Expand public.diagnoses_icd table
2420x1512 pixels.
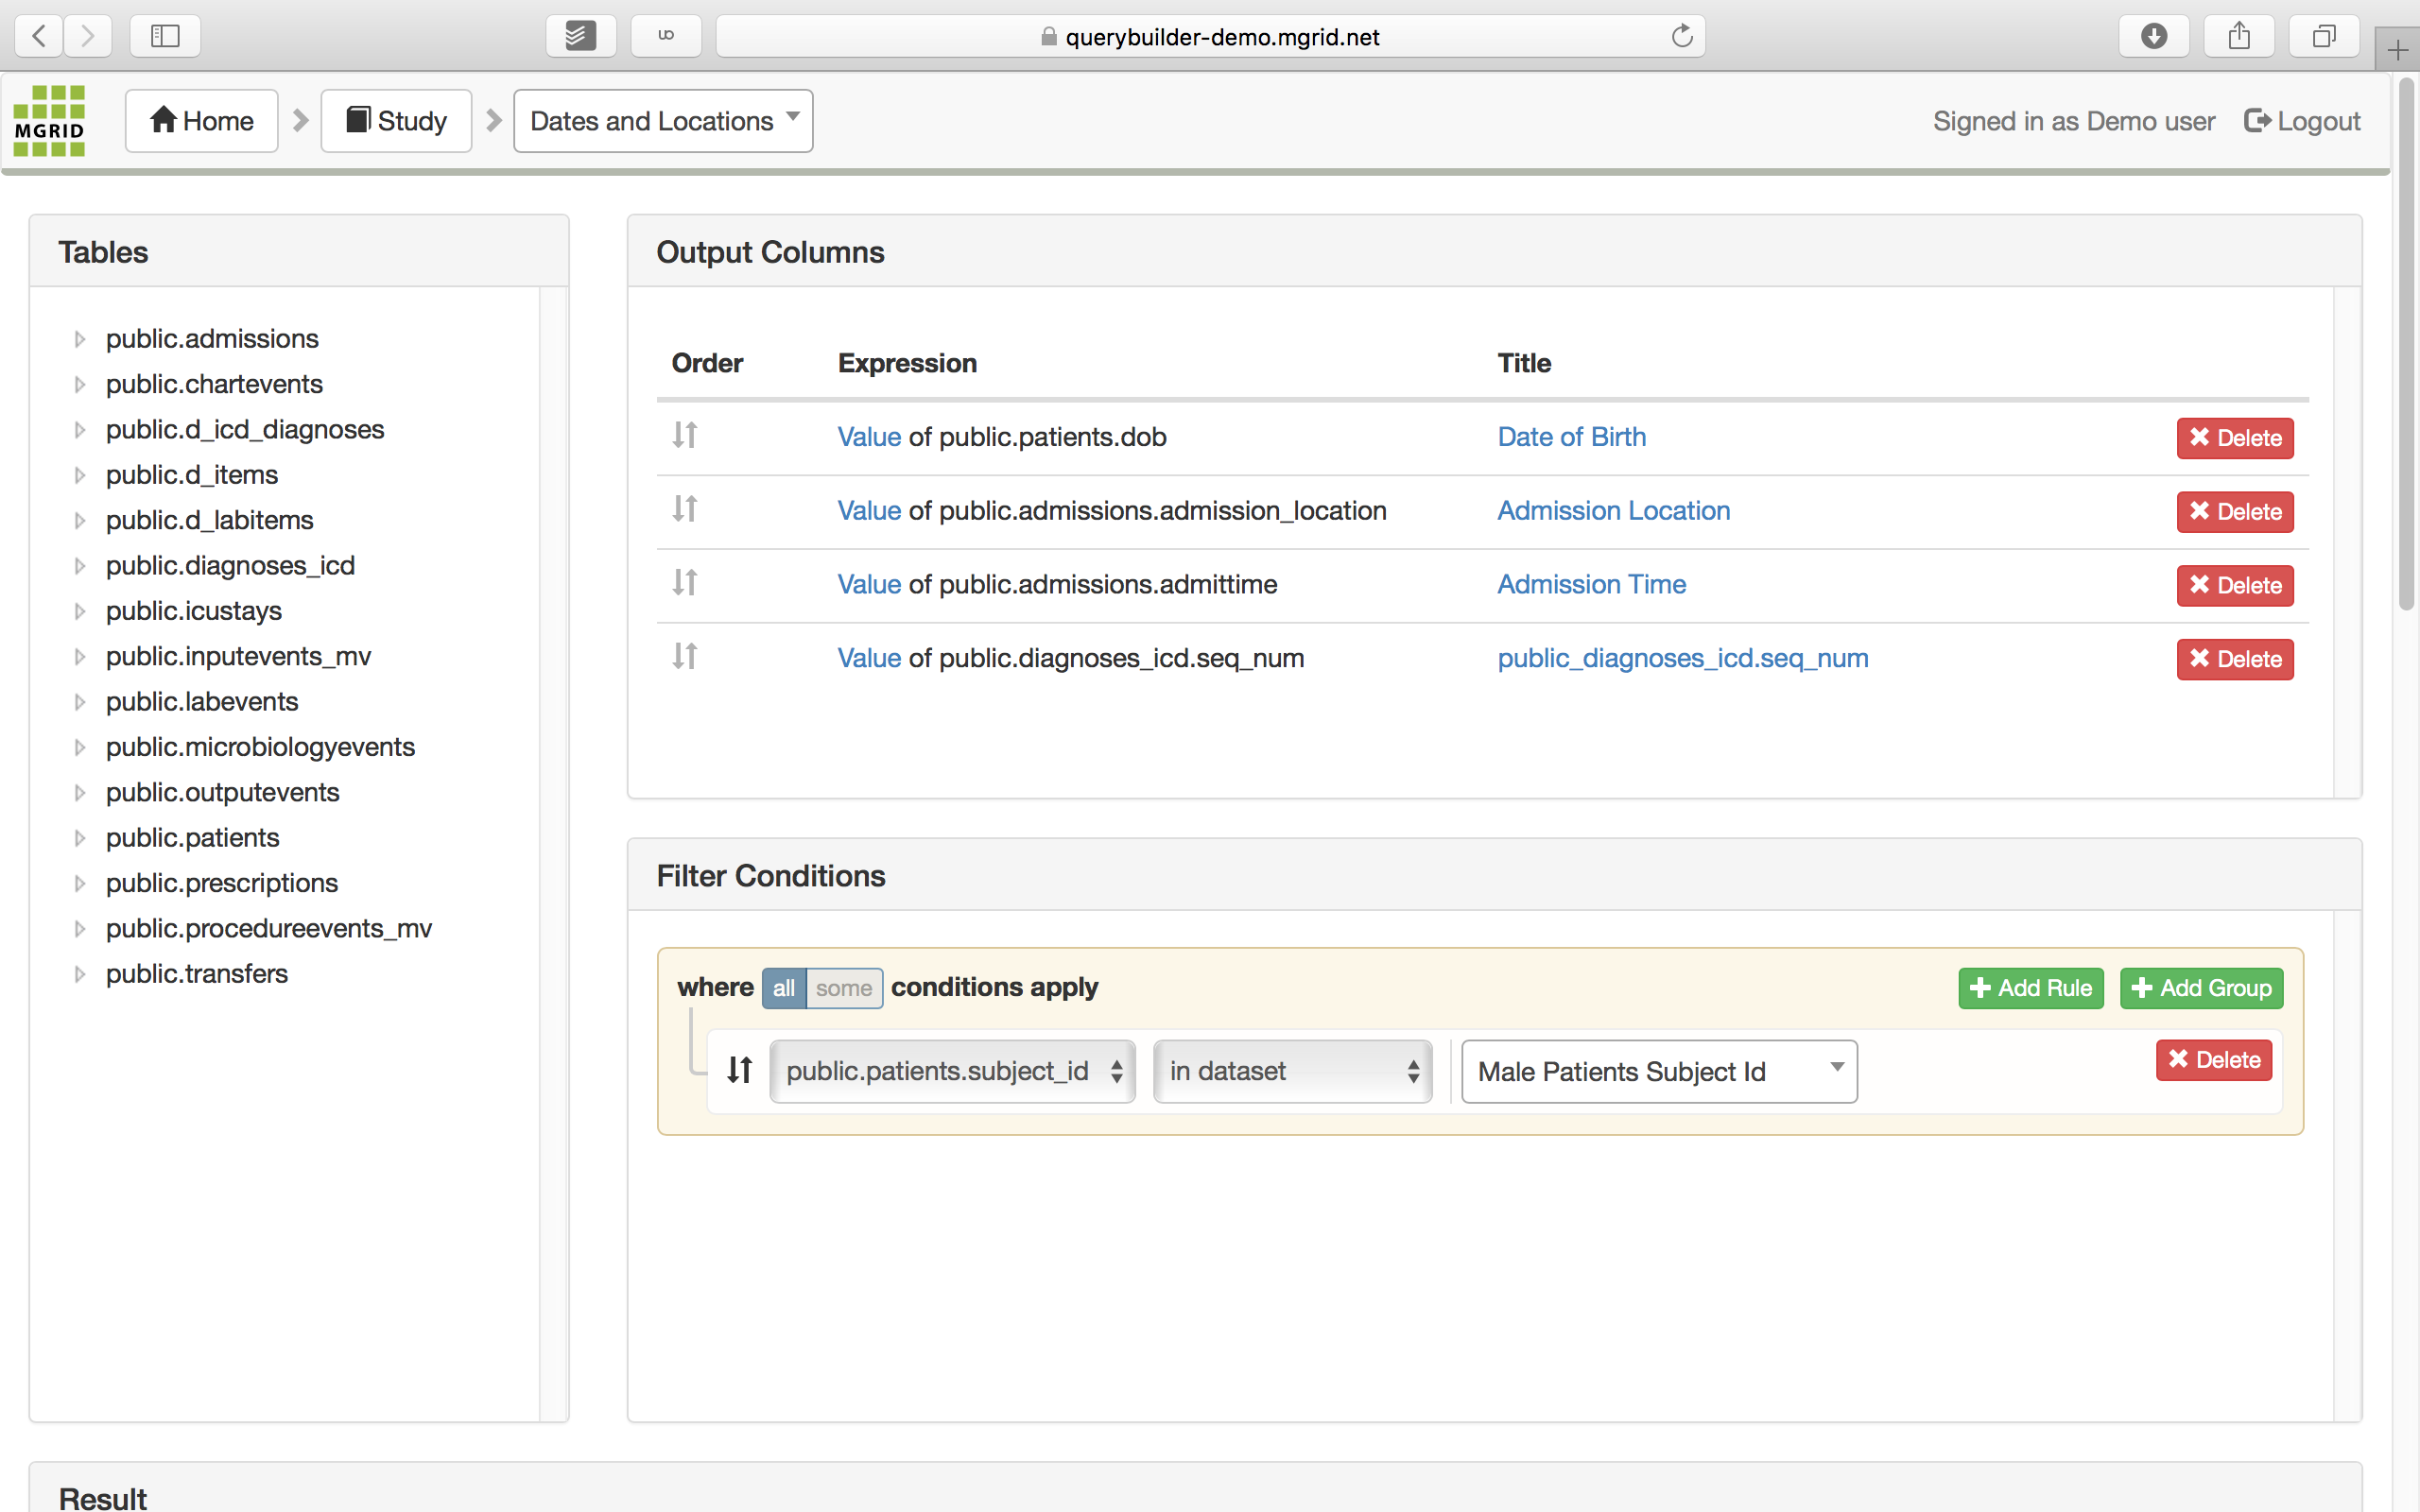(x=80, y=566)
